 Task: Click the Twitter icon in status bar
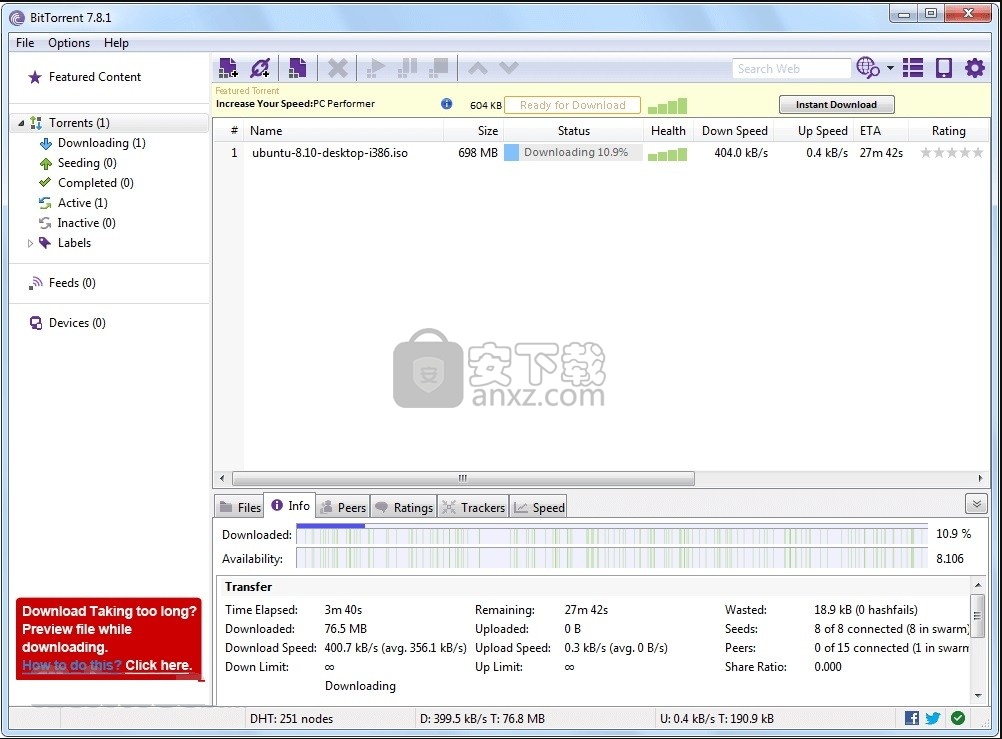coord(933,718)
